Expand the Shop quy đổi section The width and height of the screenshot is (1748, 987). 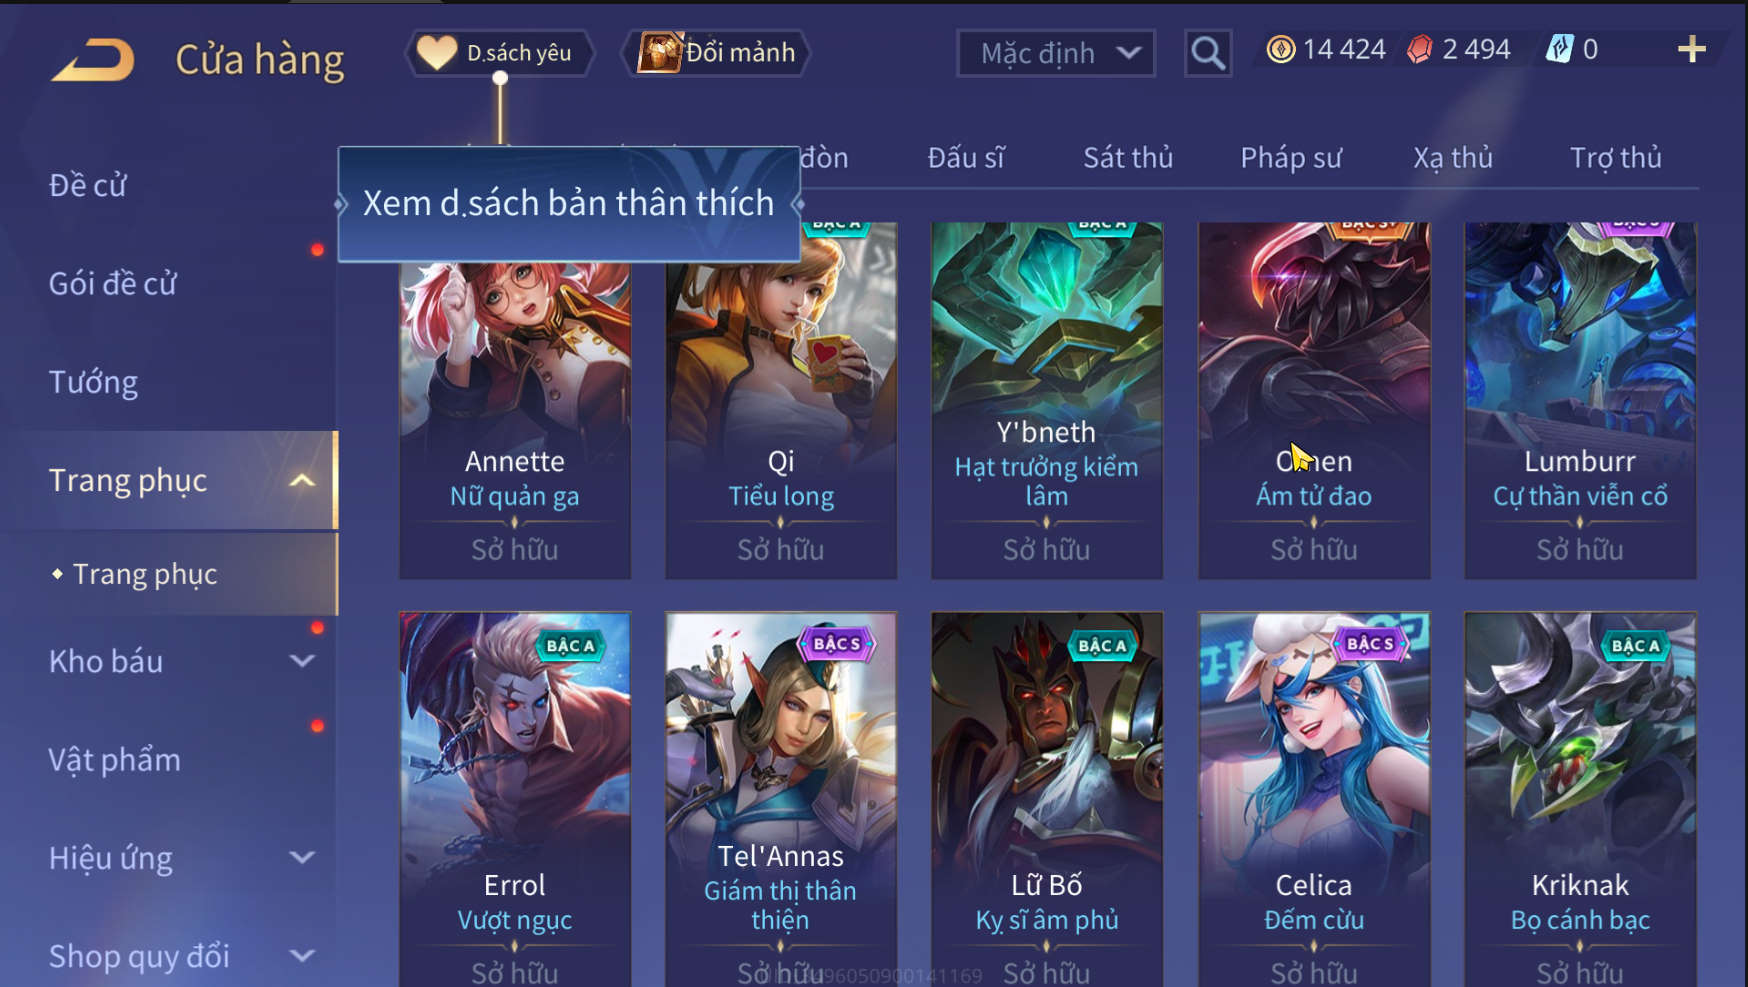pos(302,956)
